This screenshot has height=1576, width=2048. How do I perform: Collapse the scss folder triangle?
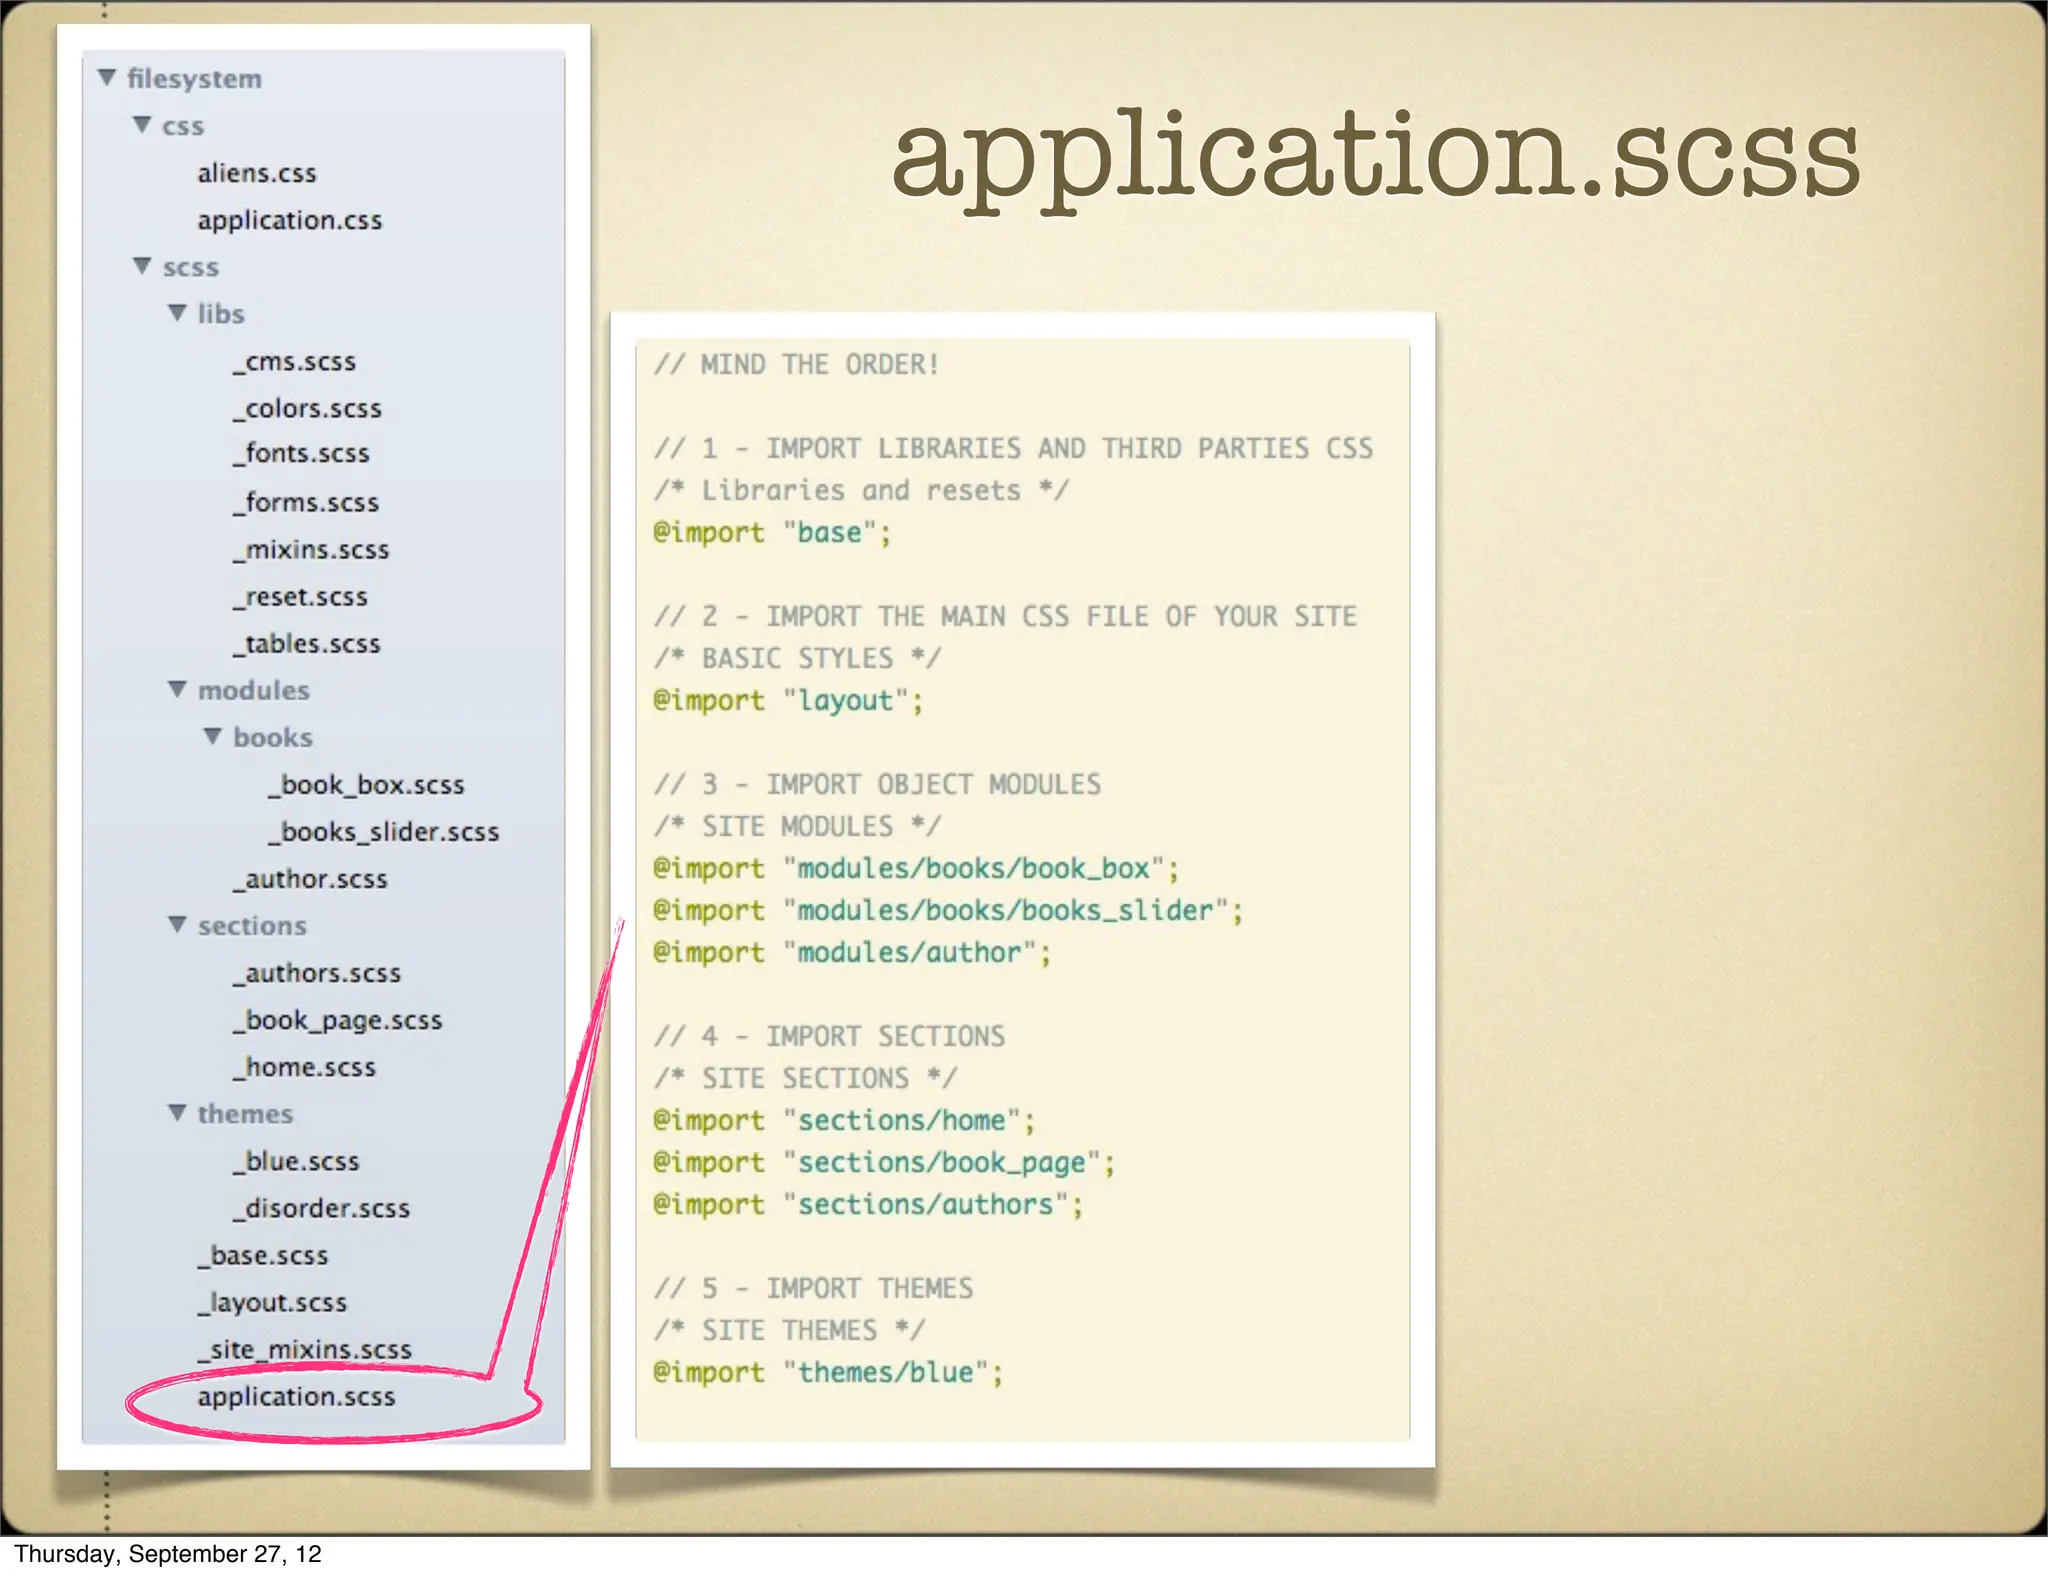[x=142, y=266]
